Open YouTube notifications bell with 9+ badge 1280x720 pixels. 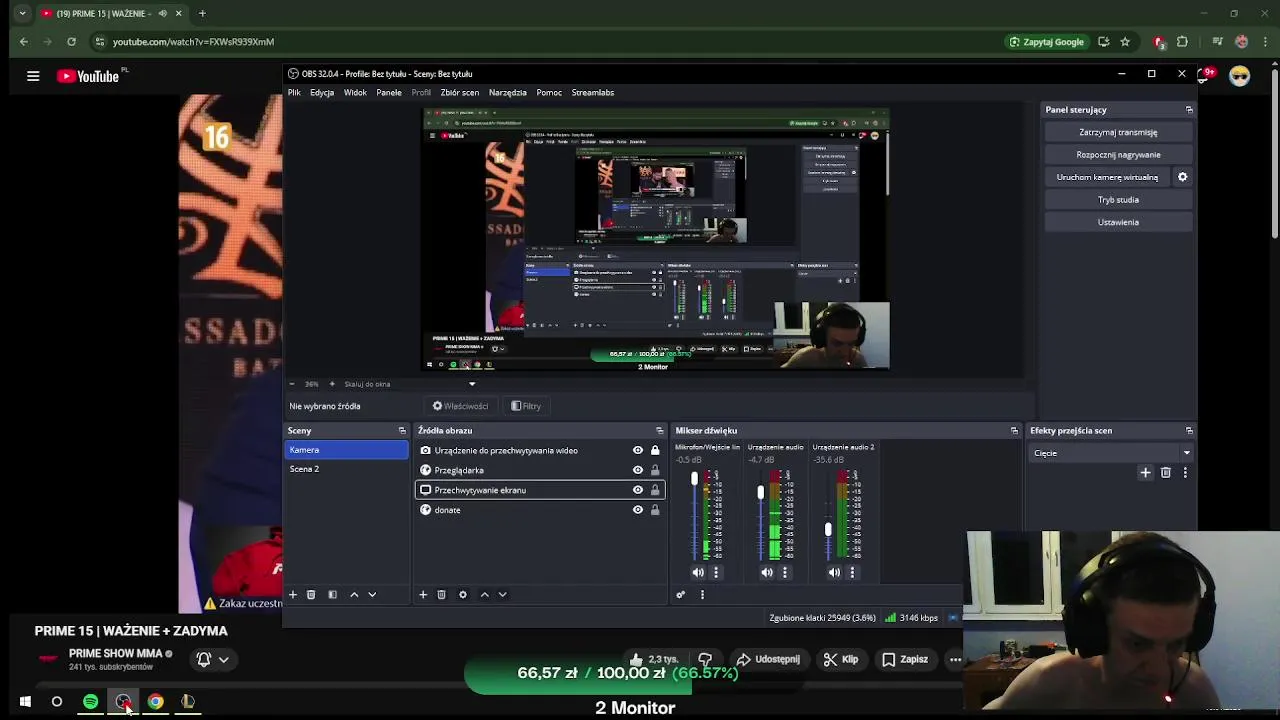[1207, 75]
